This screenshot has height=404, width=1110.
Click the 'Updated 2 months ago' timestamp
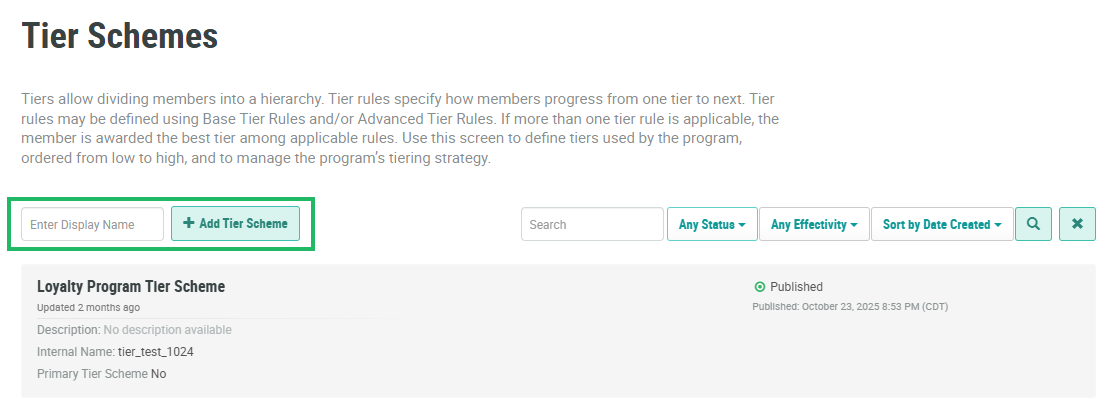[88, 307]
